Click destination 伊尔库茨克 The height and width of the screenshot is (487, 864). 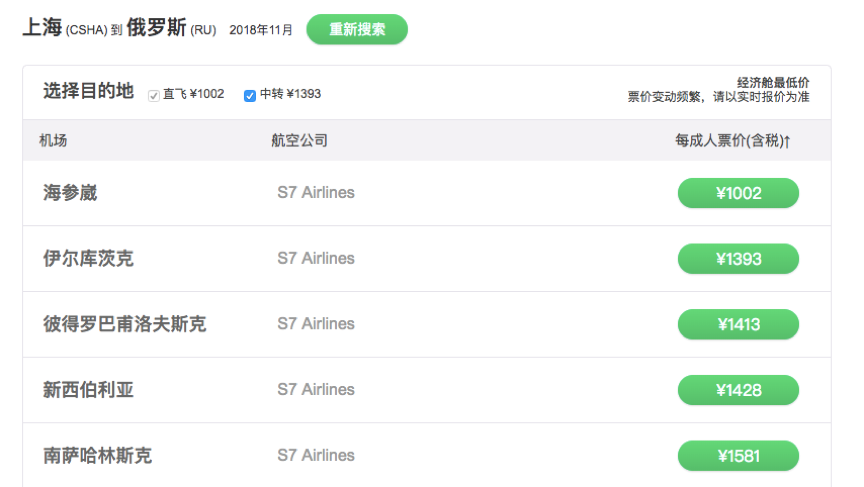point(88,258)
